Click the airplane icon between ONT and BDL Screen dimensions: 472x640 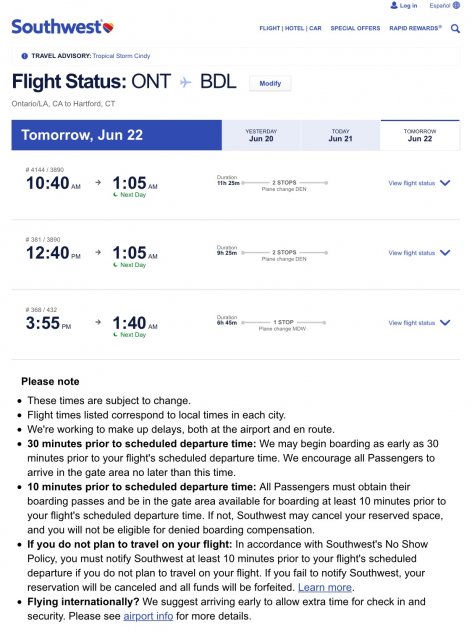coord(185,82)
